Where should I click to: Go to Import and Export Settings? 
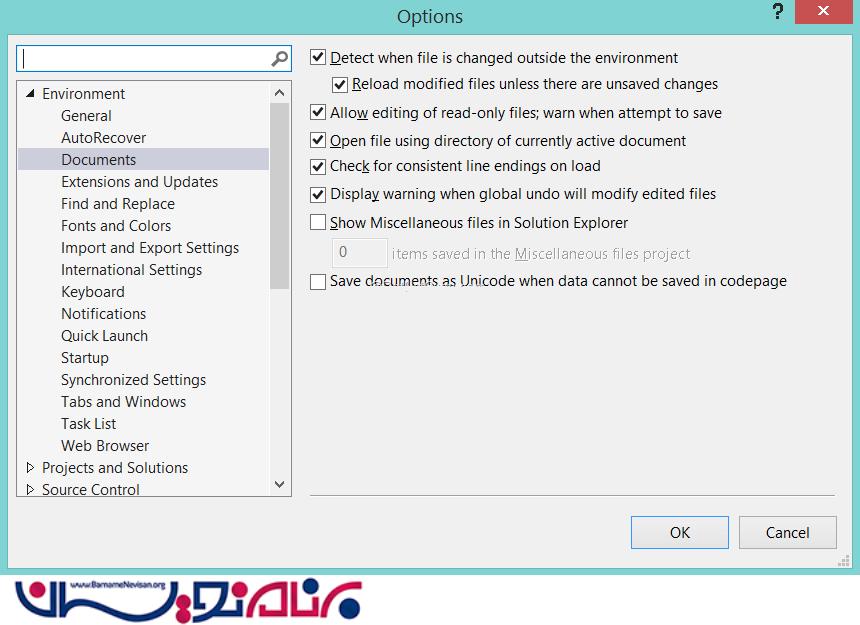point(150,248)
